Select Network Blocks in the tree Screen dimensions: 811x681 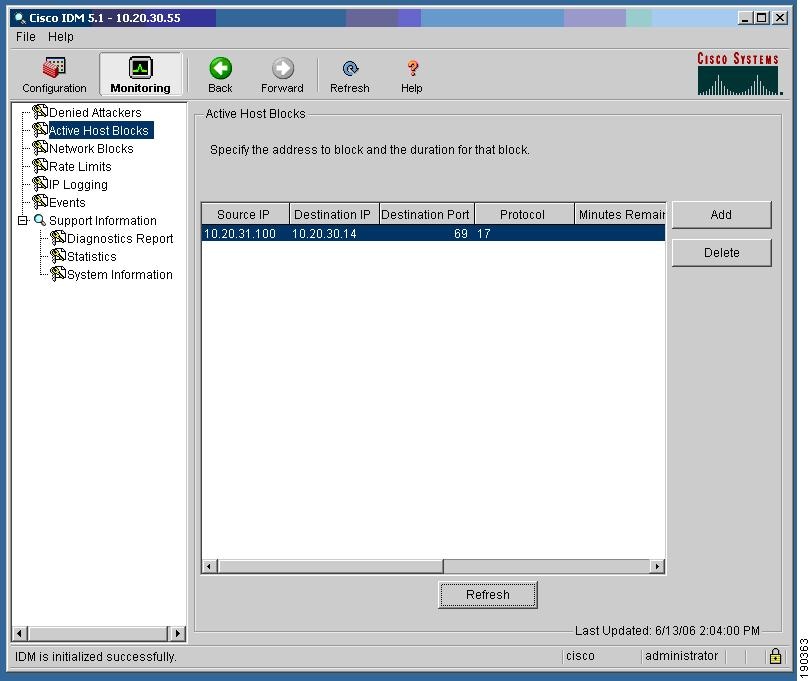click(91, 148)
